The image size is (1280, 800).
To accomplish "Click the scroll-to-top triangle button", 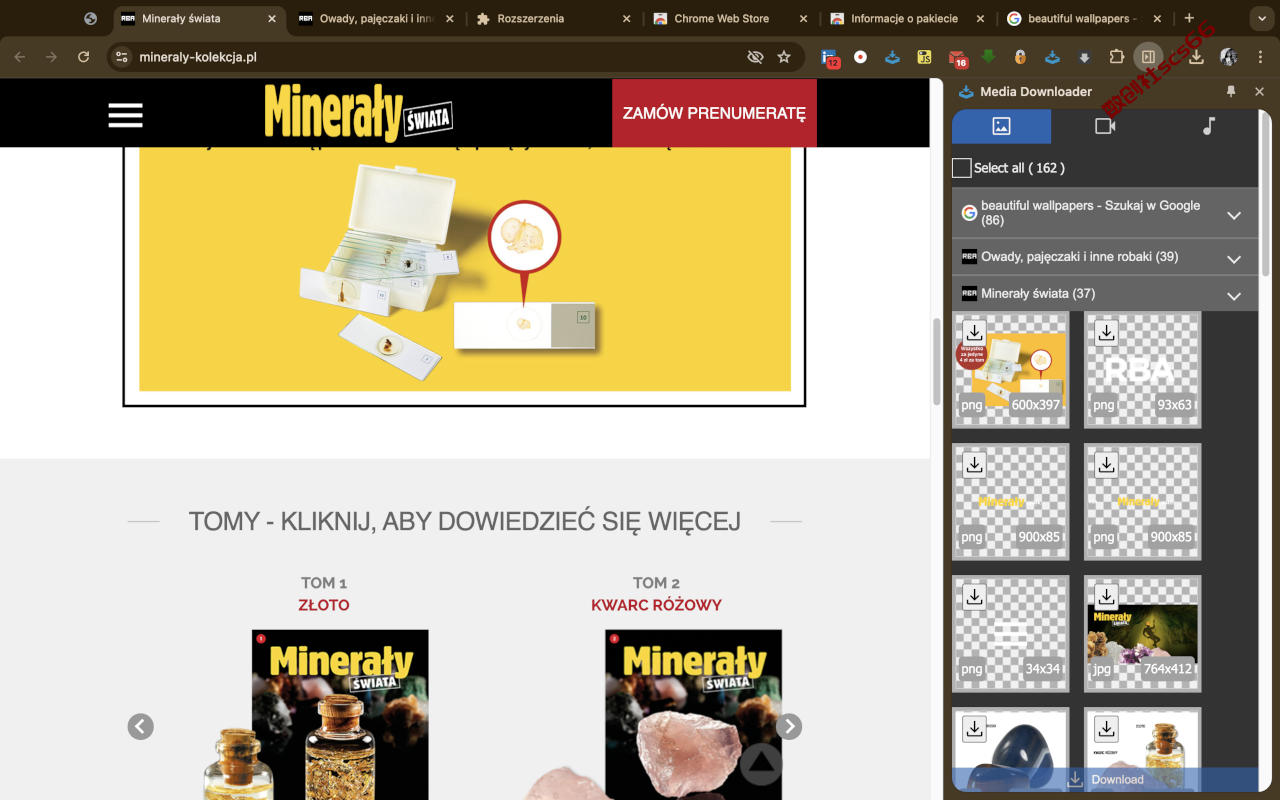I will coord(761,765).
